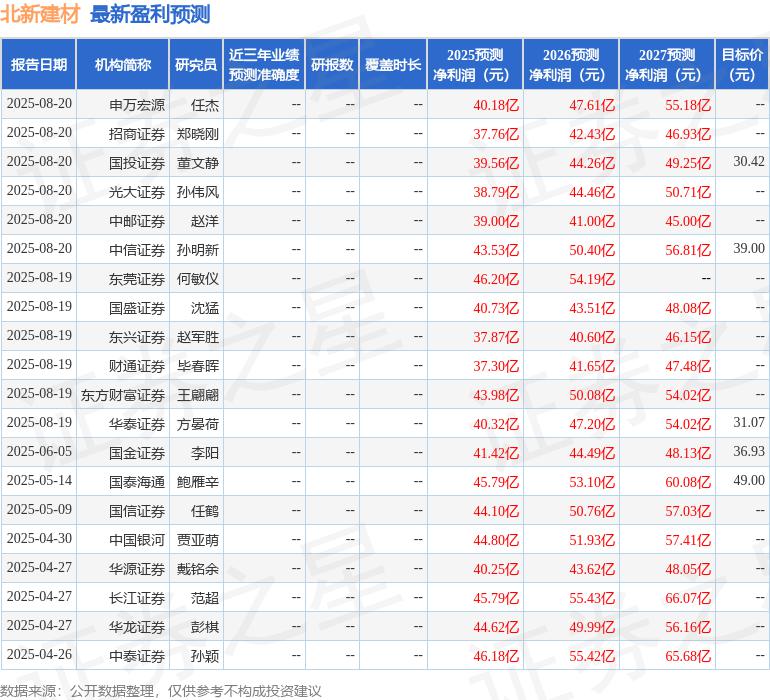The height and width of the screenshot is (700, 770).
Task: Click the 46.93亿 forecast value
Action: coord(688,134)
